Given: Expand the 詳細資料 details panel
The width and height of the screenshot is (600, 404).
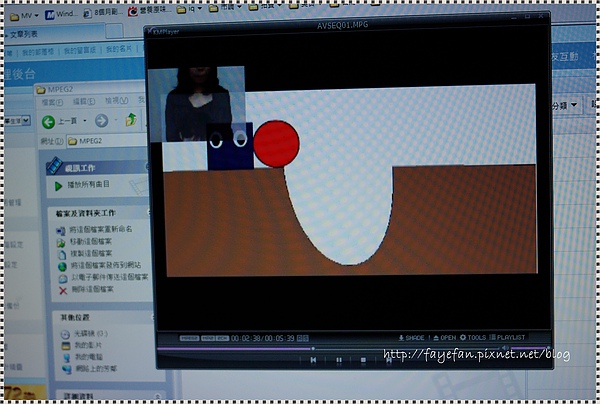Looking at the screenshot, I should tap(157, 396).
